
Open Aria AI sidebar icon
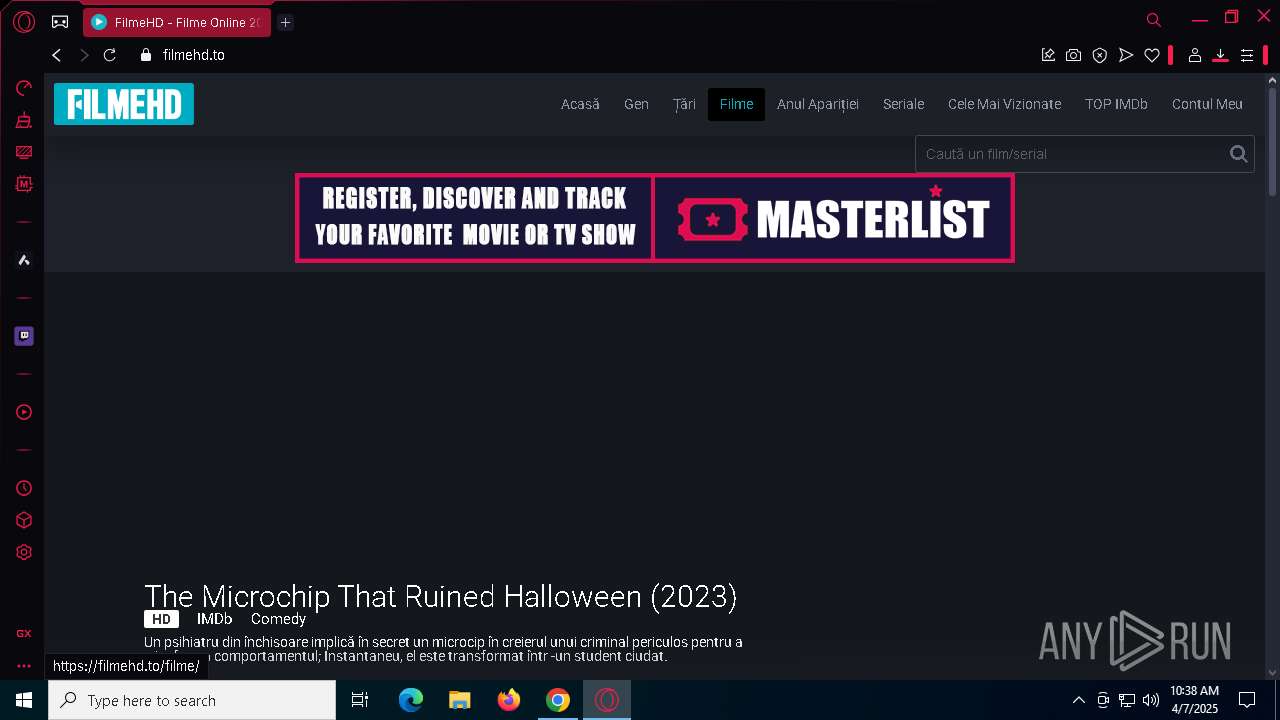24,260
